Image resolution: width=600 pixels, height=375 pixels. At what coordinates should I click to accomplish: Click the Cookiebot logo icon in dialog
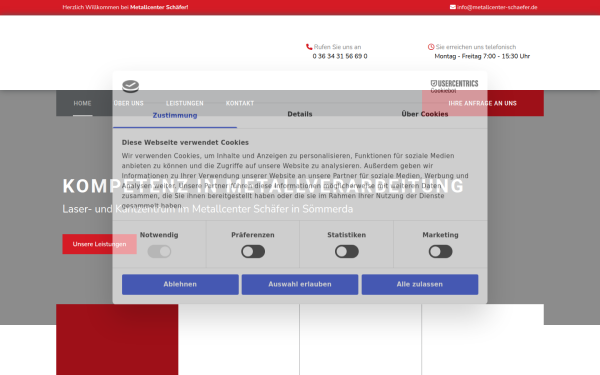pyautogui.click(x=130, y=86)
